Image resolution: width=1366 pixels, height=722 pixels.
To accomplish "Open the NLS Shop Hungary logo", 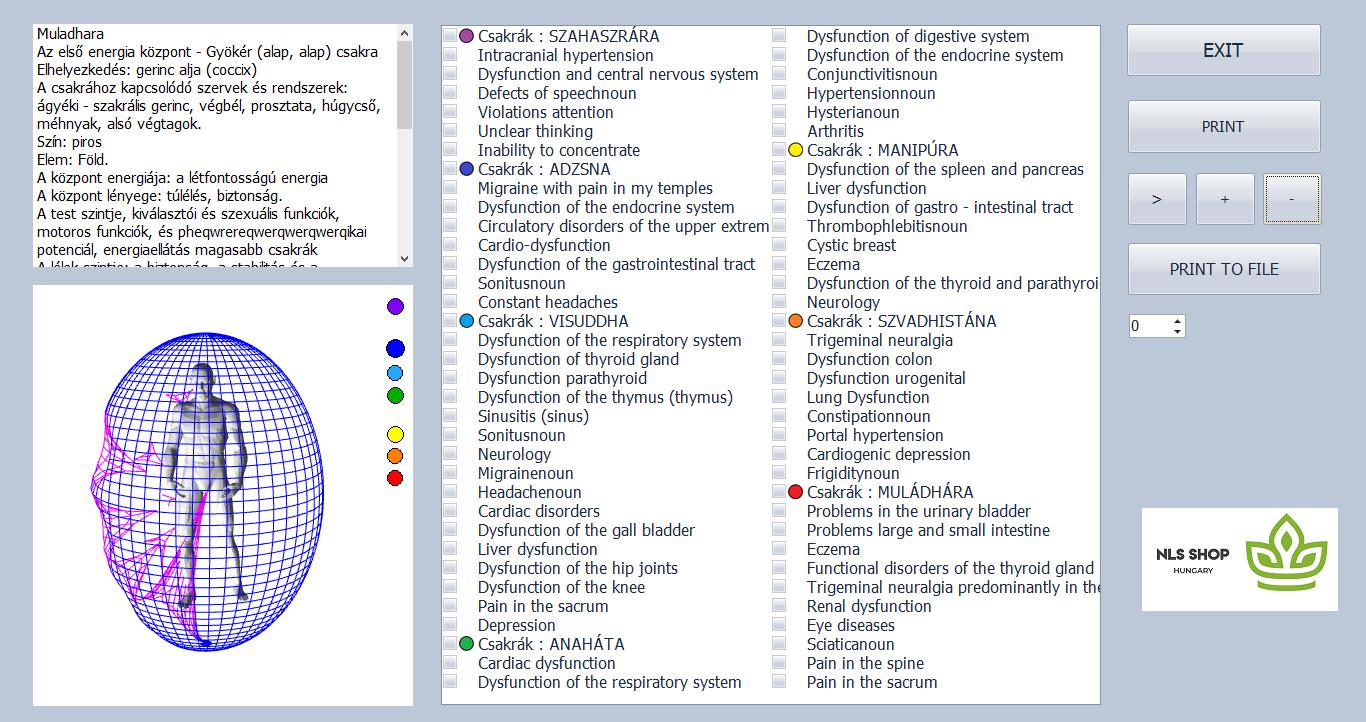I will pos(1240,559).
